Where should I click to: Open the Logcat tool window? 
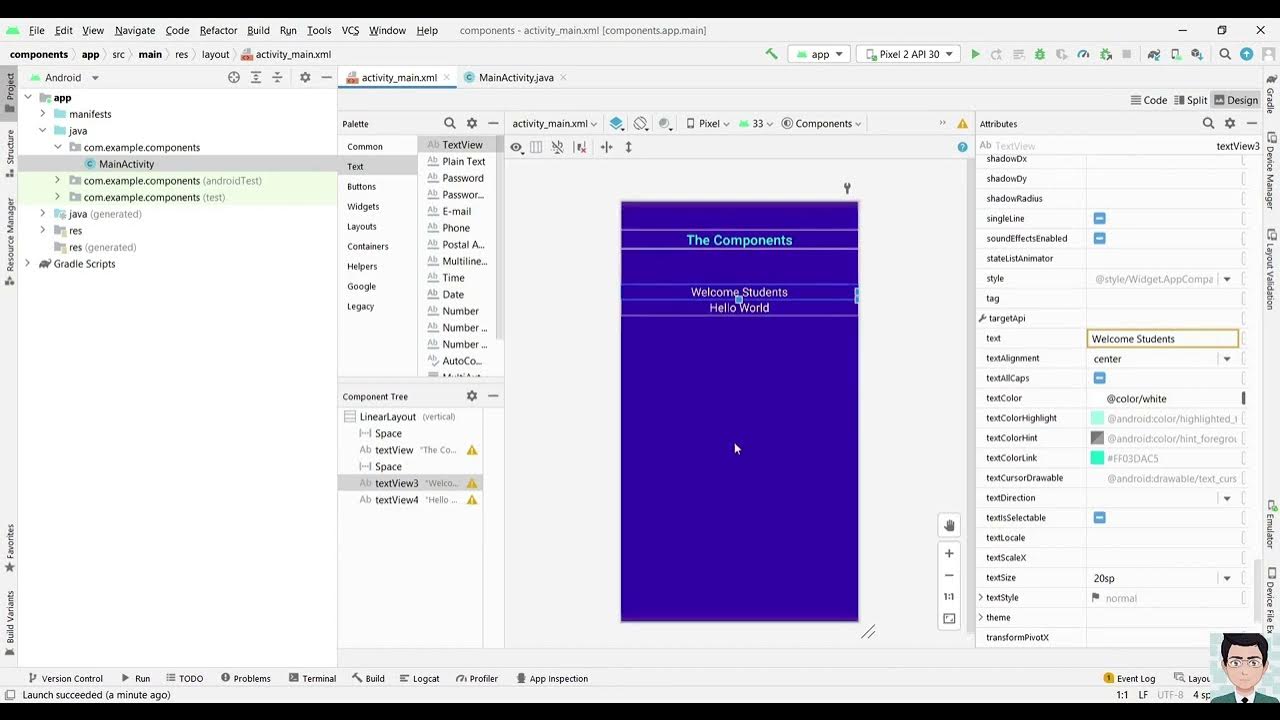(417, 678)
